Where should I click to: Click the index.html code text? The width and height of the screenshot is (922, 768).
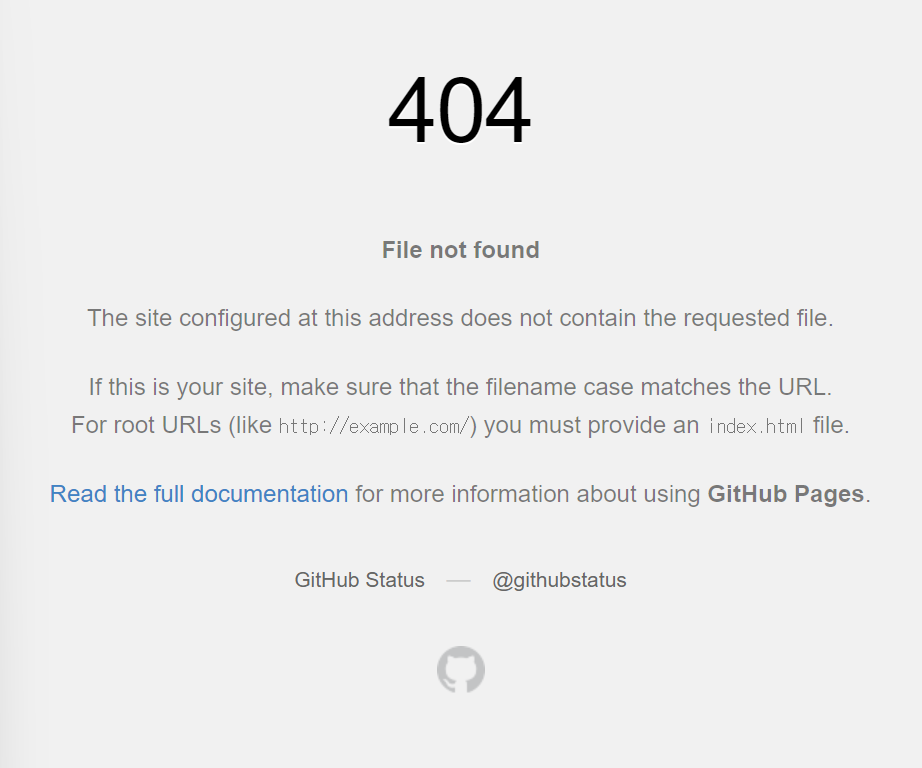point(756,426)
